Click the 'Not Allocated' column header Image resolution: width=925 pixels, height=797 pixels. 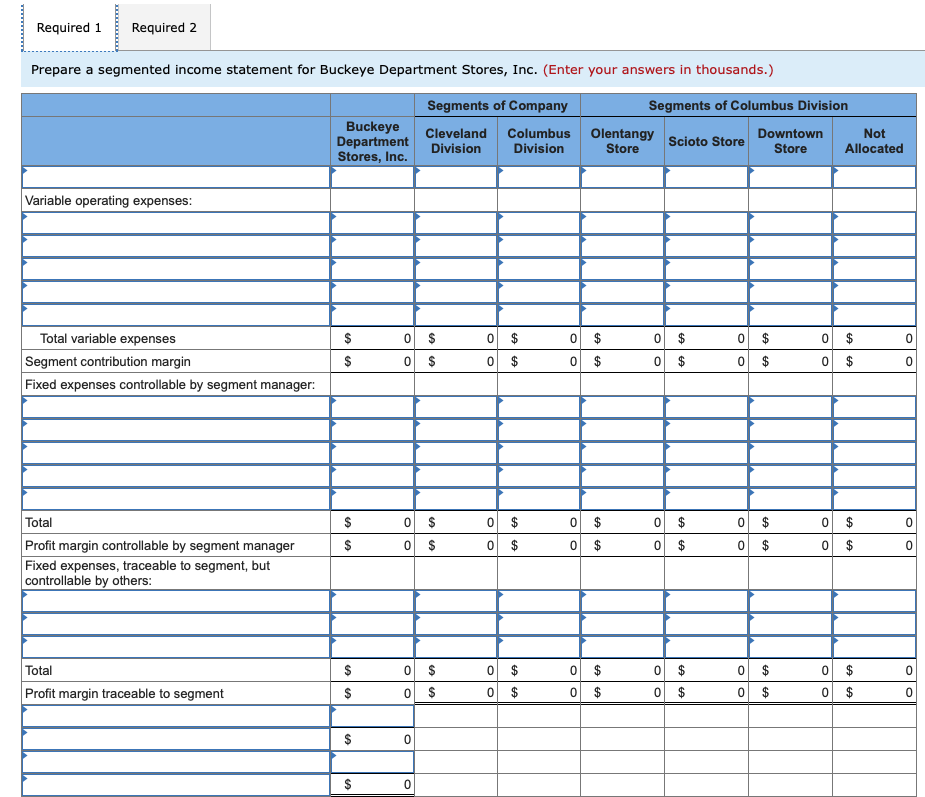click(874, 141)
